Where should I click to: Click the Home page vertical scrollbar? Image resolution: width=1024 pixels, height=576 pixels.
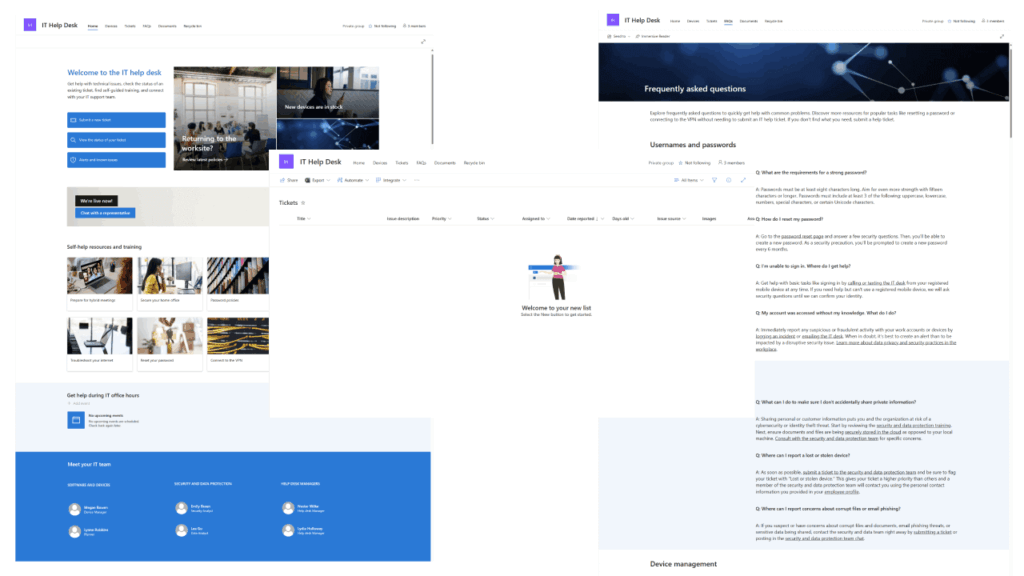click(x=432, y=98)
